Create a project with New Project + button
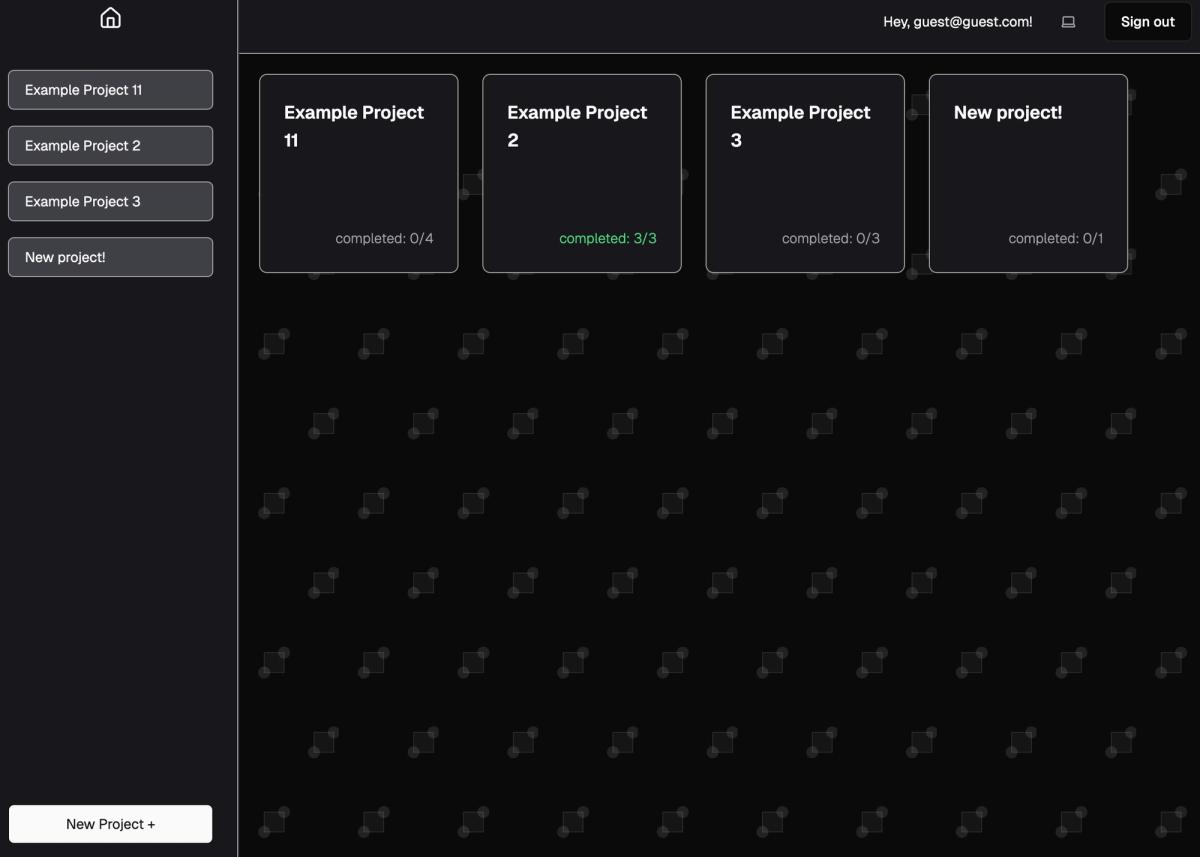 click(110, 824)
